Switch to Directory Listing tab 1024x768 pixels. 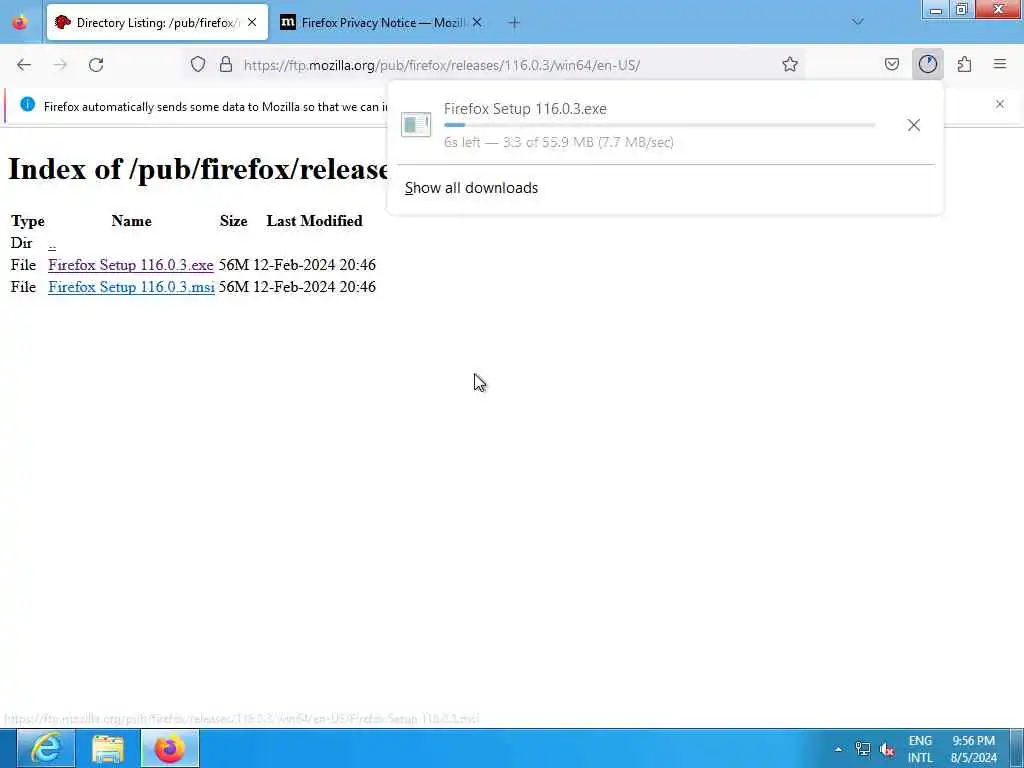[157, 23]
